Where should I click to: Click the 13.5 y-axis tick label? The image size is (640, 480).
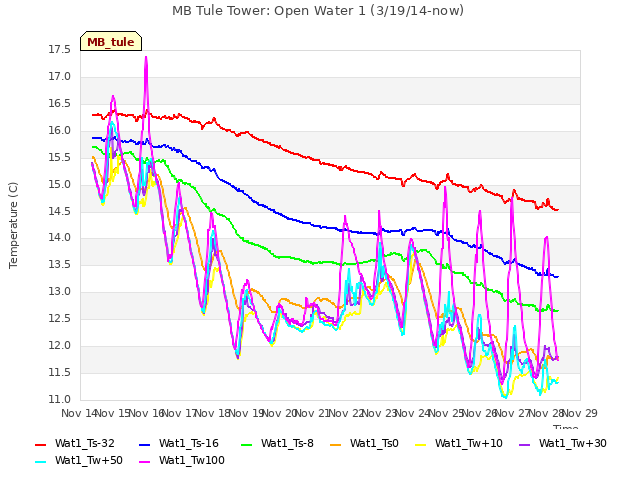tap(60, 264)
